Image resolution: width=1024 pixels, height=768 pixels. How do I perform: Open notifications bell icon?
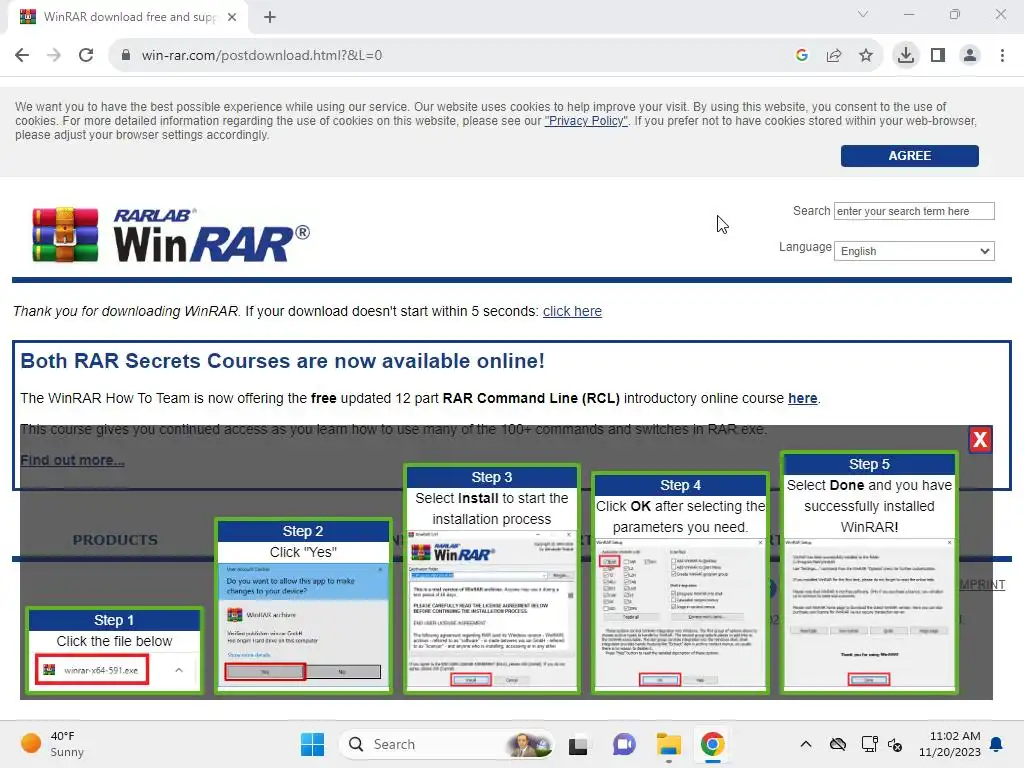[x=996, y=744]
